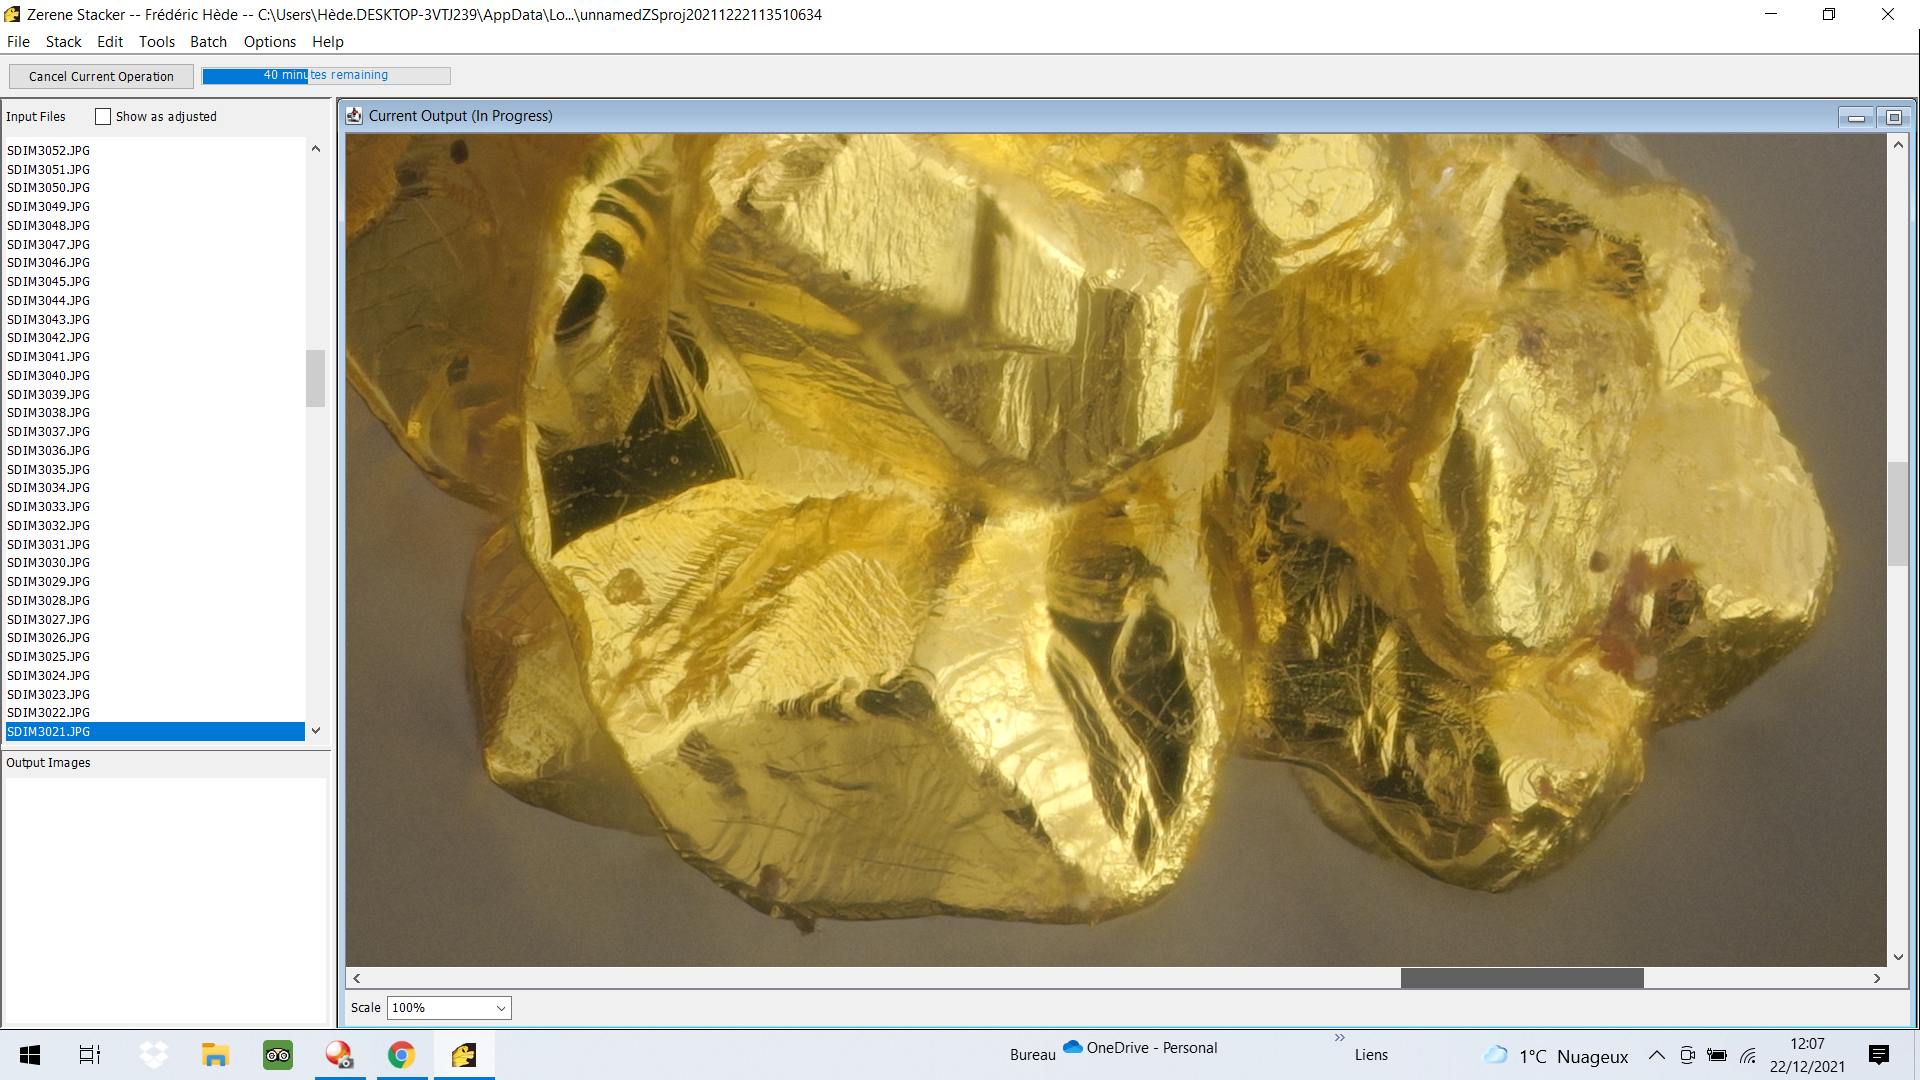
Task: Click the 40 minutes remaining progress bar
Action: 326,76
